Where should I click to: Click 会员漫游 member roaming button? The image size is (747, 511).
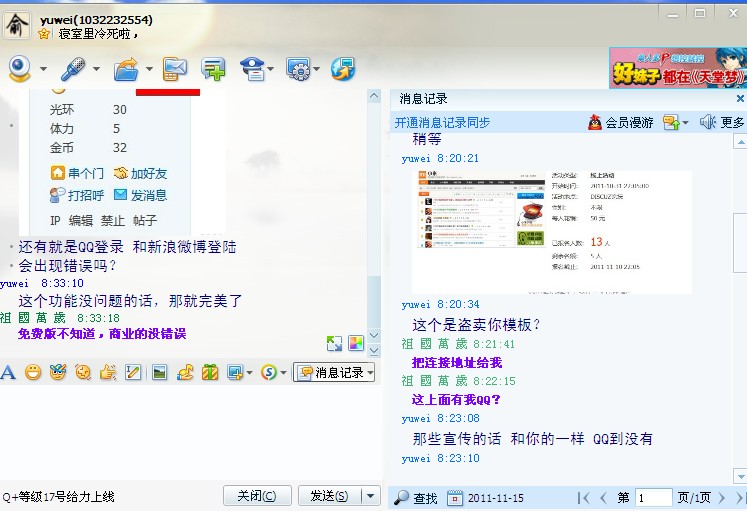click(620, 122)
